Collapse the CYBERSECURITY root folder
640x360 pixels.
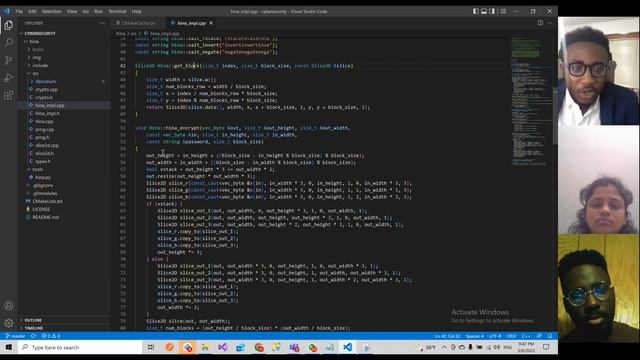(x=64, y=33)
